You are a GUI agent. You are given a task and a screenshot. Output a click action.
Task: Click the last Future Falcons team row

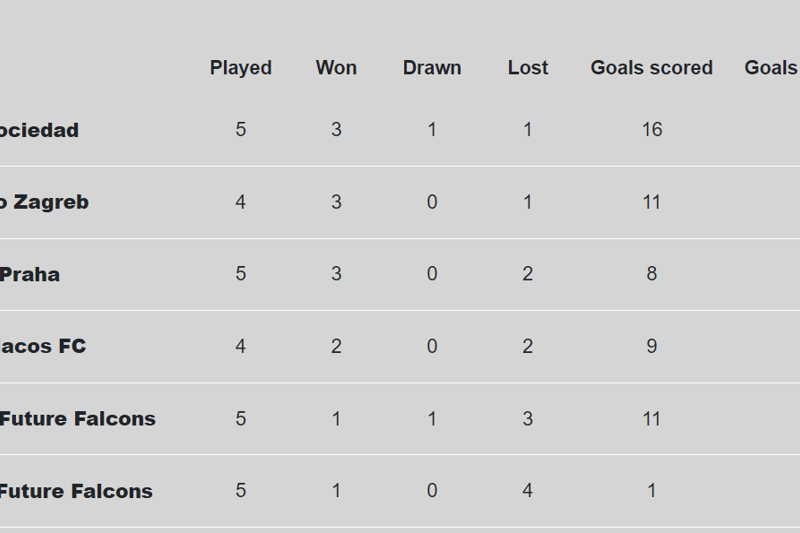[76, 491]
